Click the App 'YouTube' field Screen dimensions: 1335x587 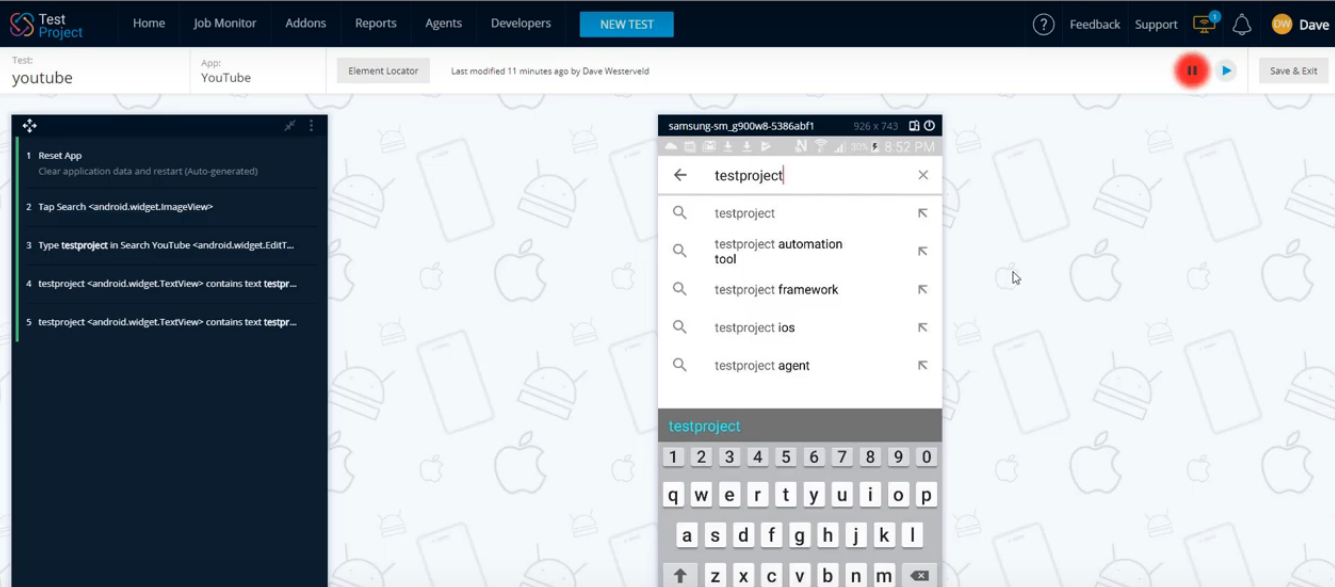click(258, 70)
